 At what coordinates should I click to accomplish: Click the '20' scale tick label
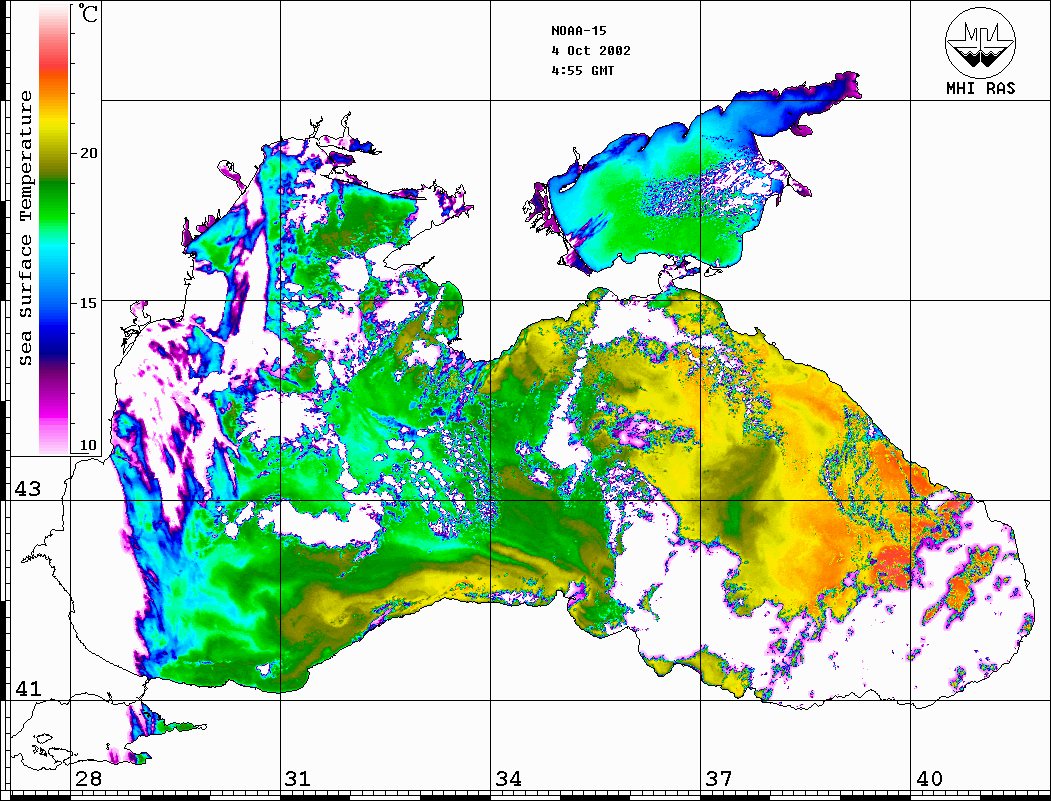pos(88,153)
